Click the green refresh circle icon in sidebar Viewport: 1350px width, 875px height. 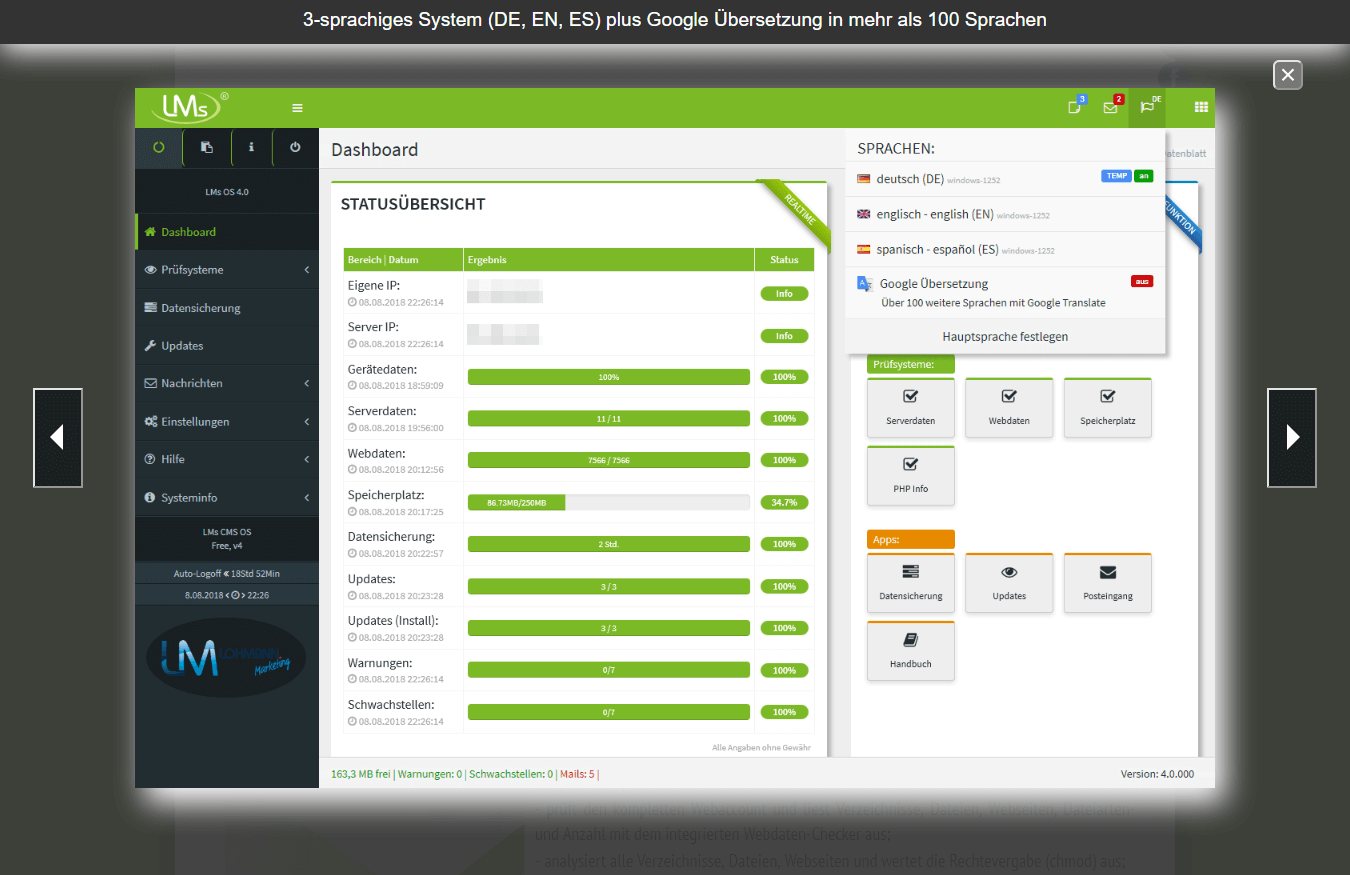click(x=158, y=147)
